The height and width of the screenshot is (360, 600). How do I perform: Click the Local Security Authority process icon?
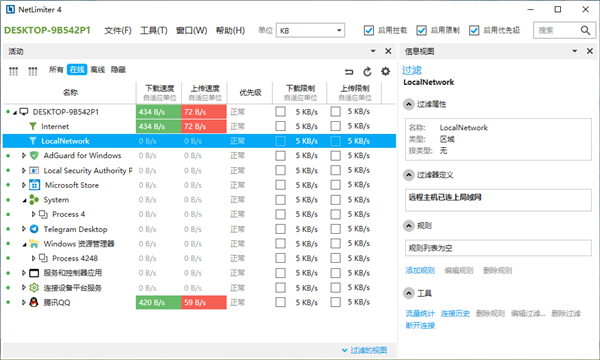34,170
